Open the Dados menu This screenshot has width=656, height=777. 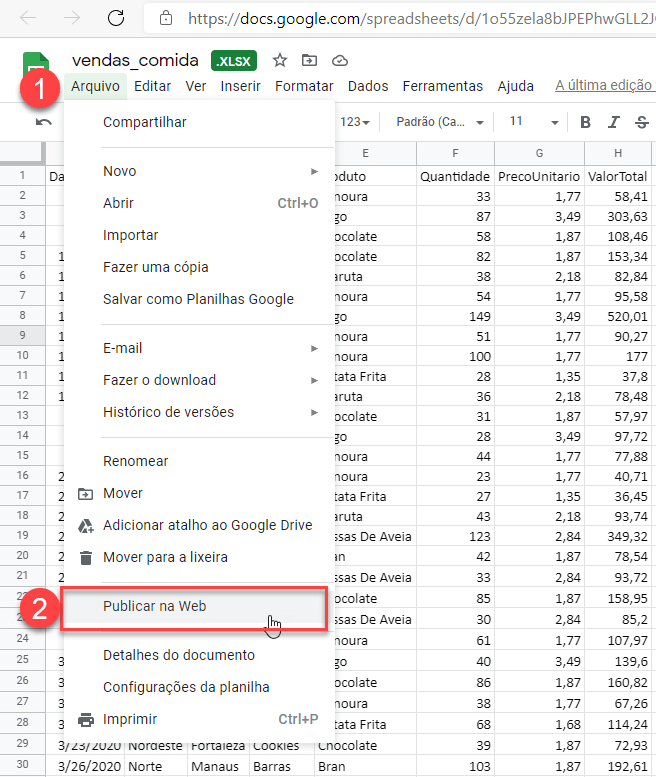[x=368, y=86]
